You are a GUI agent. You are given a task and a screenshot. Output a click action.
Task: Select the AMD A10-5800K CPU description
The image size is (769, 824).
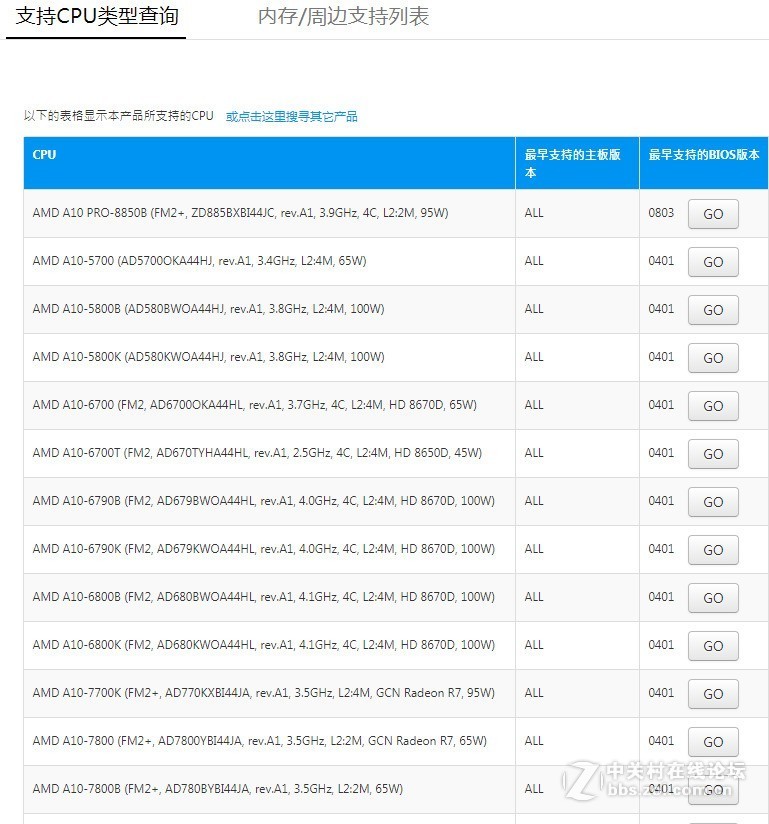(208, 357)
